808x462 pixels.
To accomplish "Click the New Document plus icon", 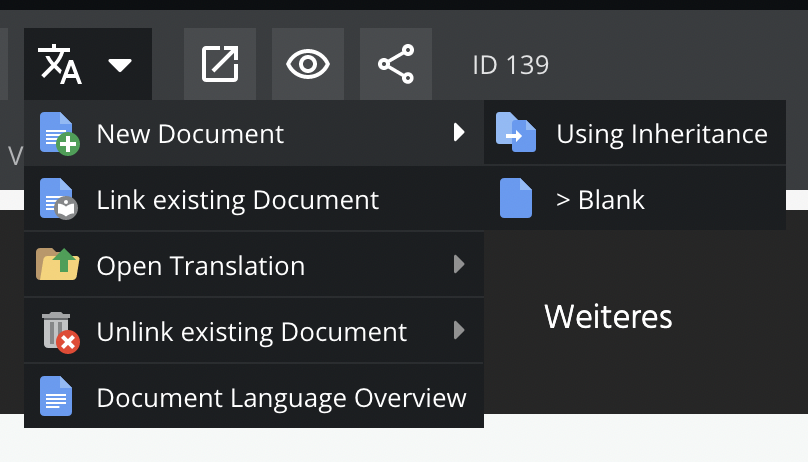I will [x=58, y=133].
